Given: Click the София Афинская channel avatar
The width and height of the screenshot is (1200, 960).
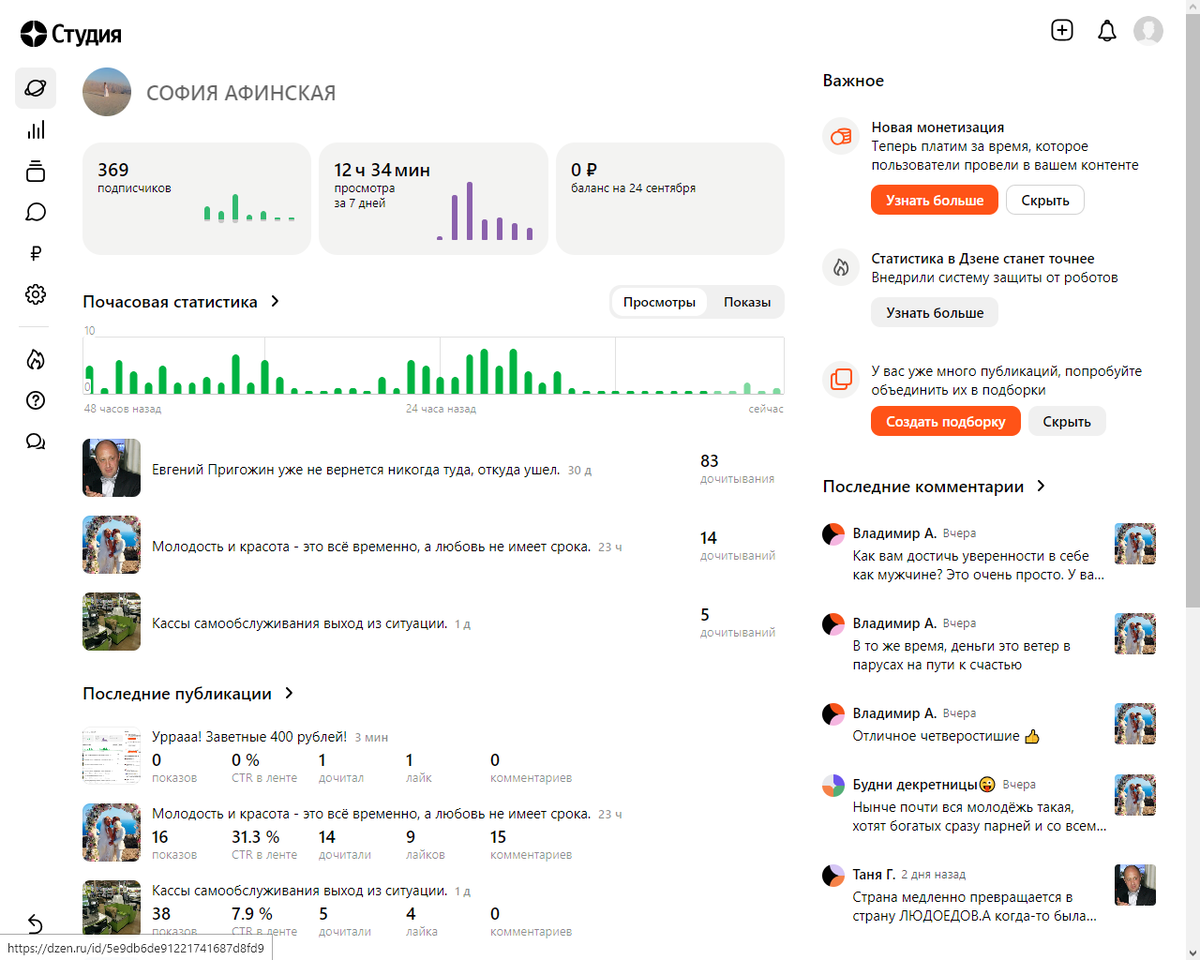Looking at the screenshot, I should tap(107, 93).
